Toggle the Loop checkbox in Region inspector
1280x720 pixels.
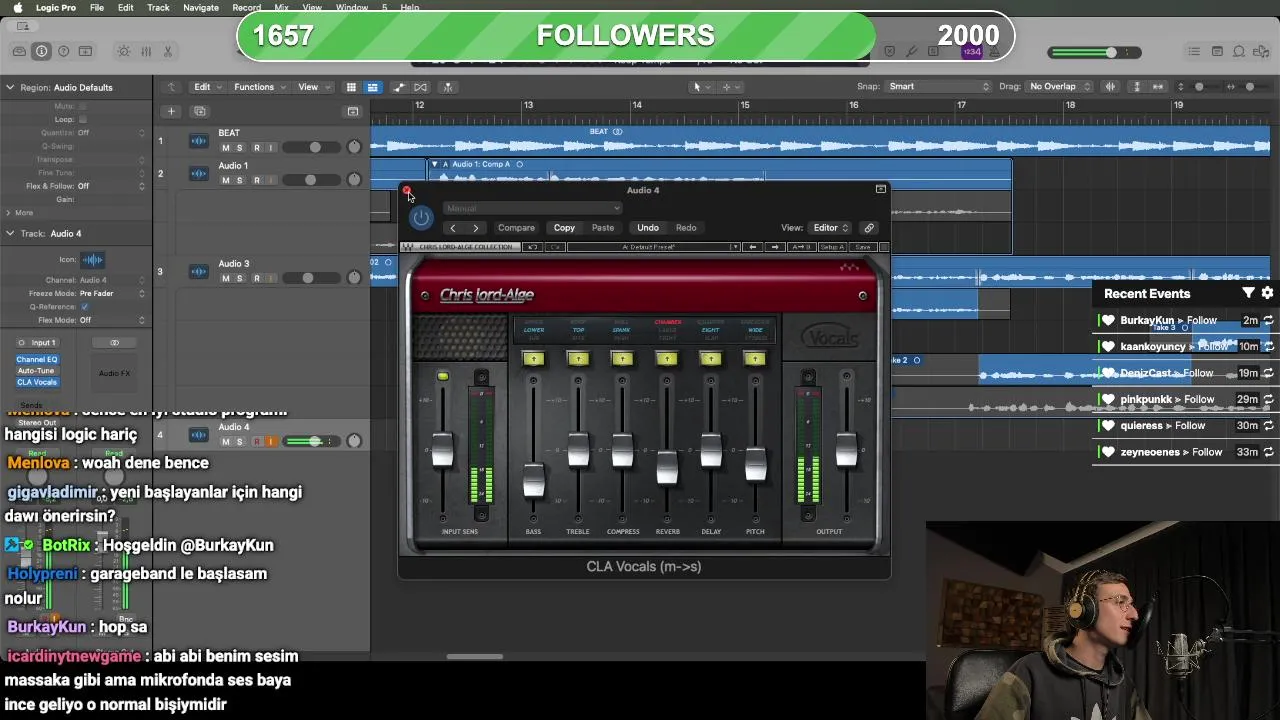[x=82, y=119]
